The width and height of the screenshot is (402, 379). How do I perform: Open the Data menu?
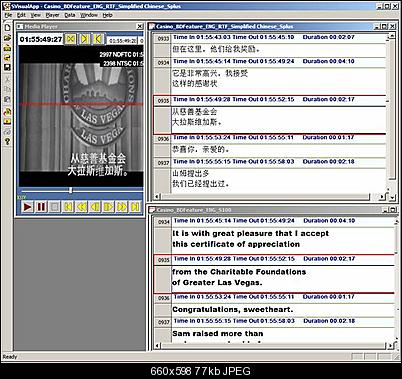coord(70,15)
